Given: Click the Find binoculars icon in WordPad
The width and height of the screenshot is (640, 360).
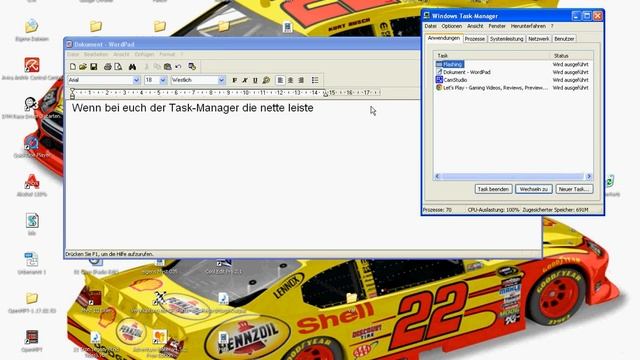Looking at the screenshot, I should tap(132, 67).
